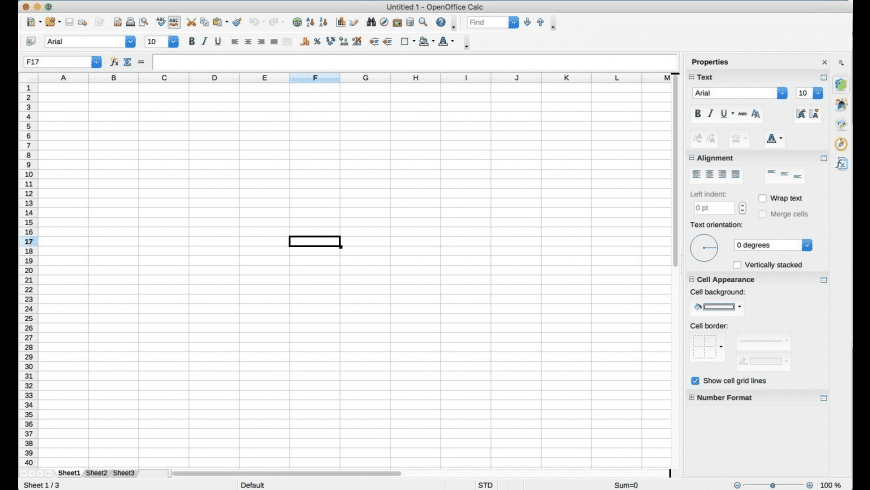The width and height of the screenshot is (870, 490).
Task: Open Styles and Formatting in formatting toolbar
Action: tap(31, 42)
